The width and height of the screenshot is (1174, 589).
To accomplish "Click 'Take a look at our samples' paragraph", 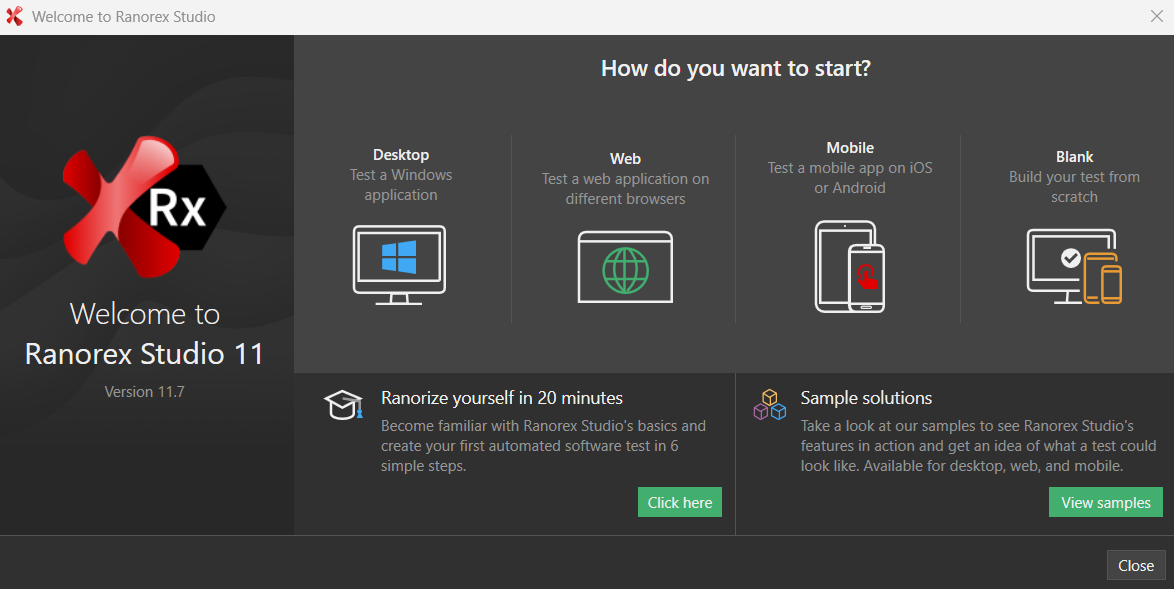I will [x=979, y=445].
